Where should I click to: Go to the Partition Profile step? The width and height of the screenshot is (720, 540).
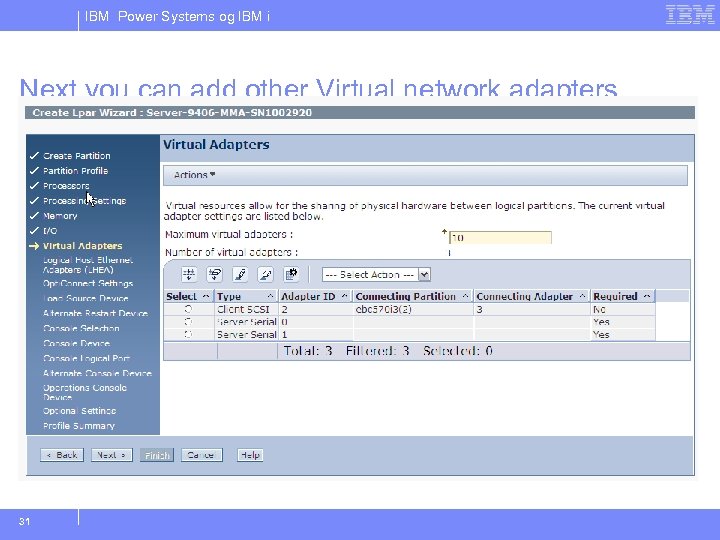point(76,171)
